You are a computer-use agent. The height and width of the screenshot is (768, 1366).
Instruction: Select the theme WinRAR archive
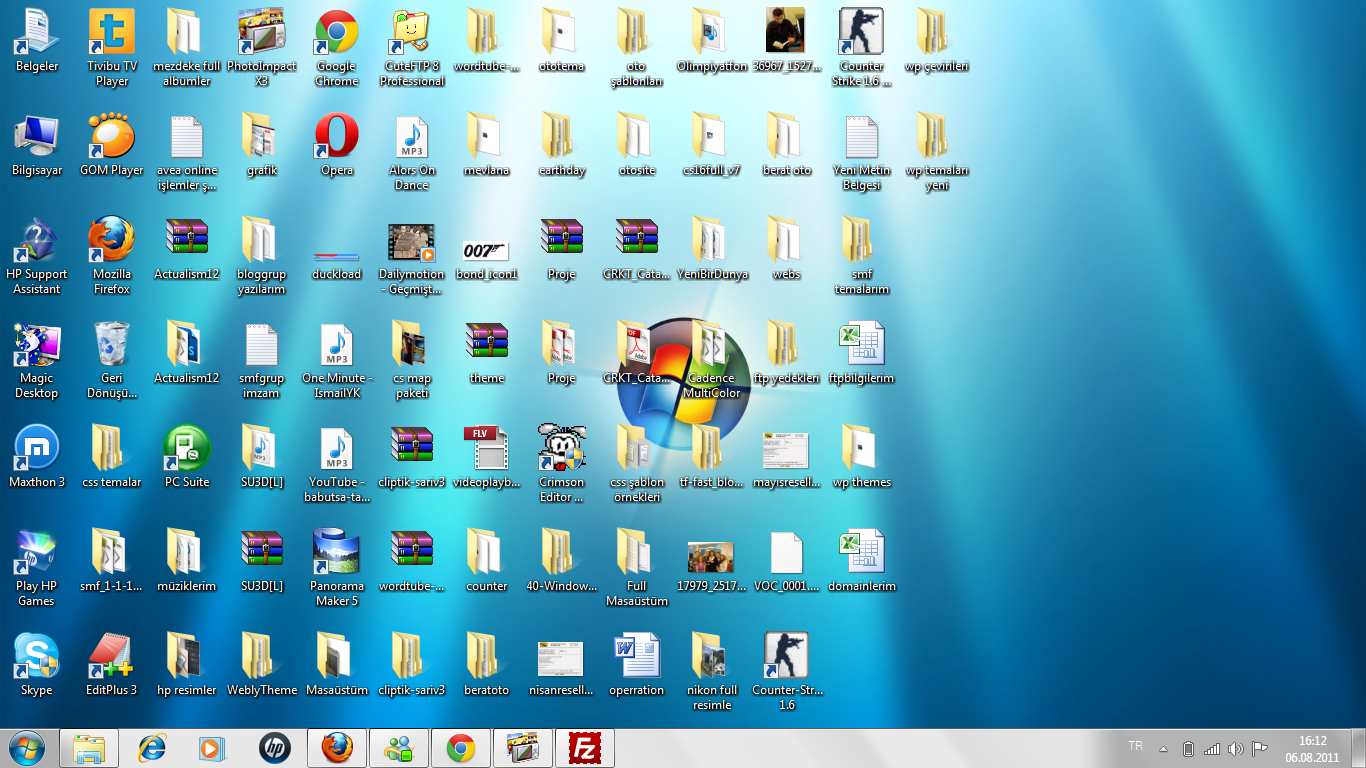coord(487,352)
